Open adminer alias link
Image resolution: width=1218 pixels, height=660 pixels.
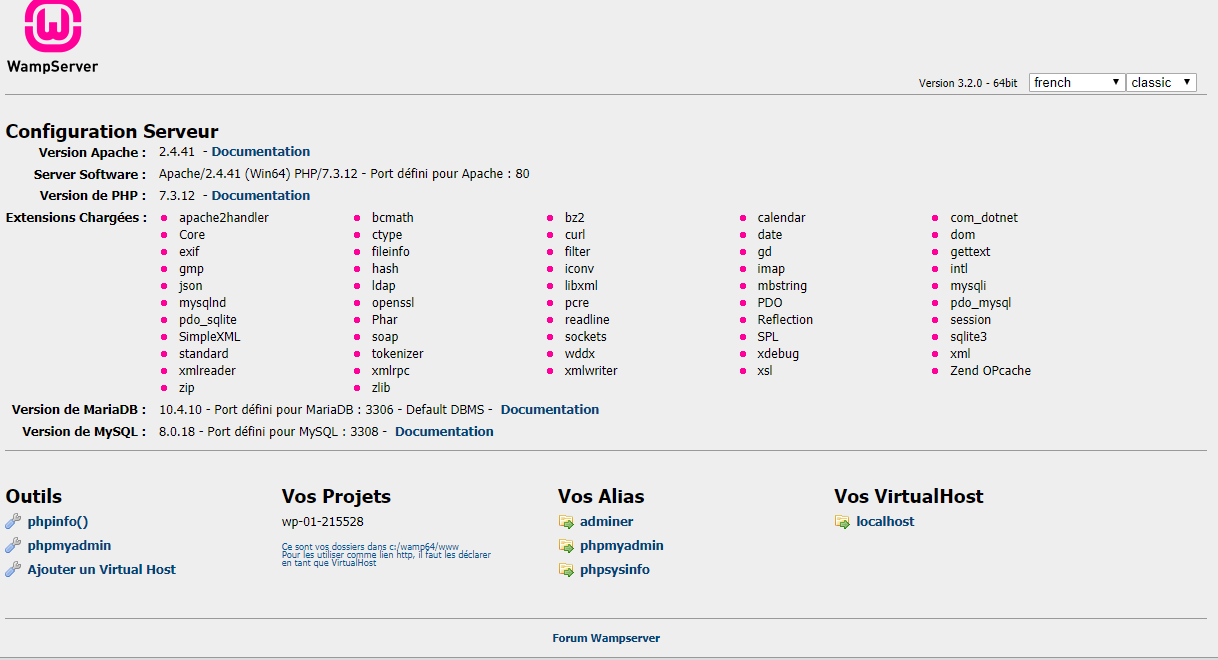click(606, 521)
